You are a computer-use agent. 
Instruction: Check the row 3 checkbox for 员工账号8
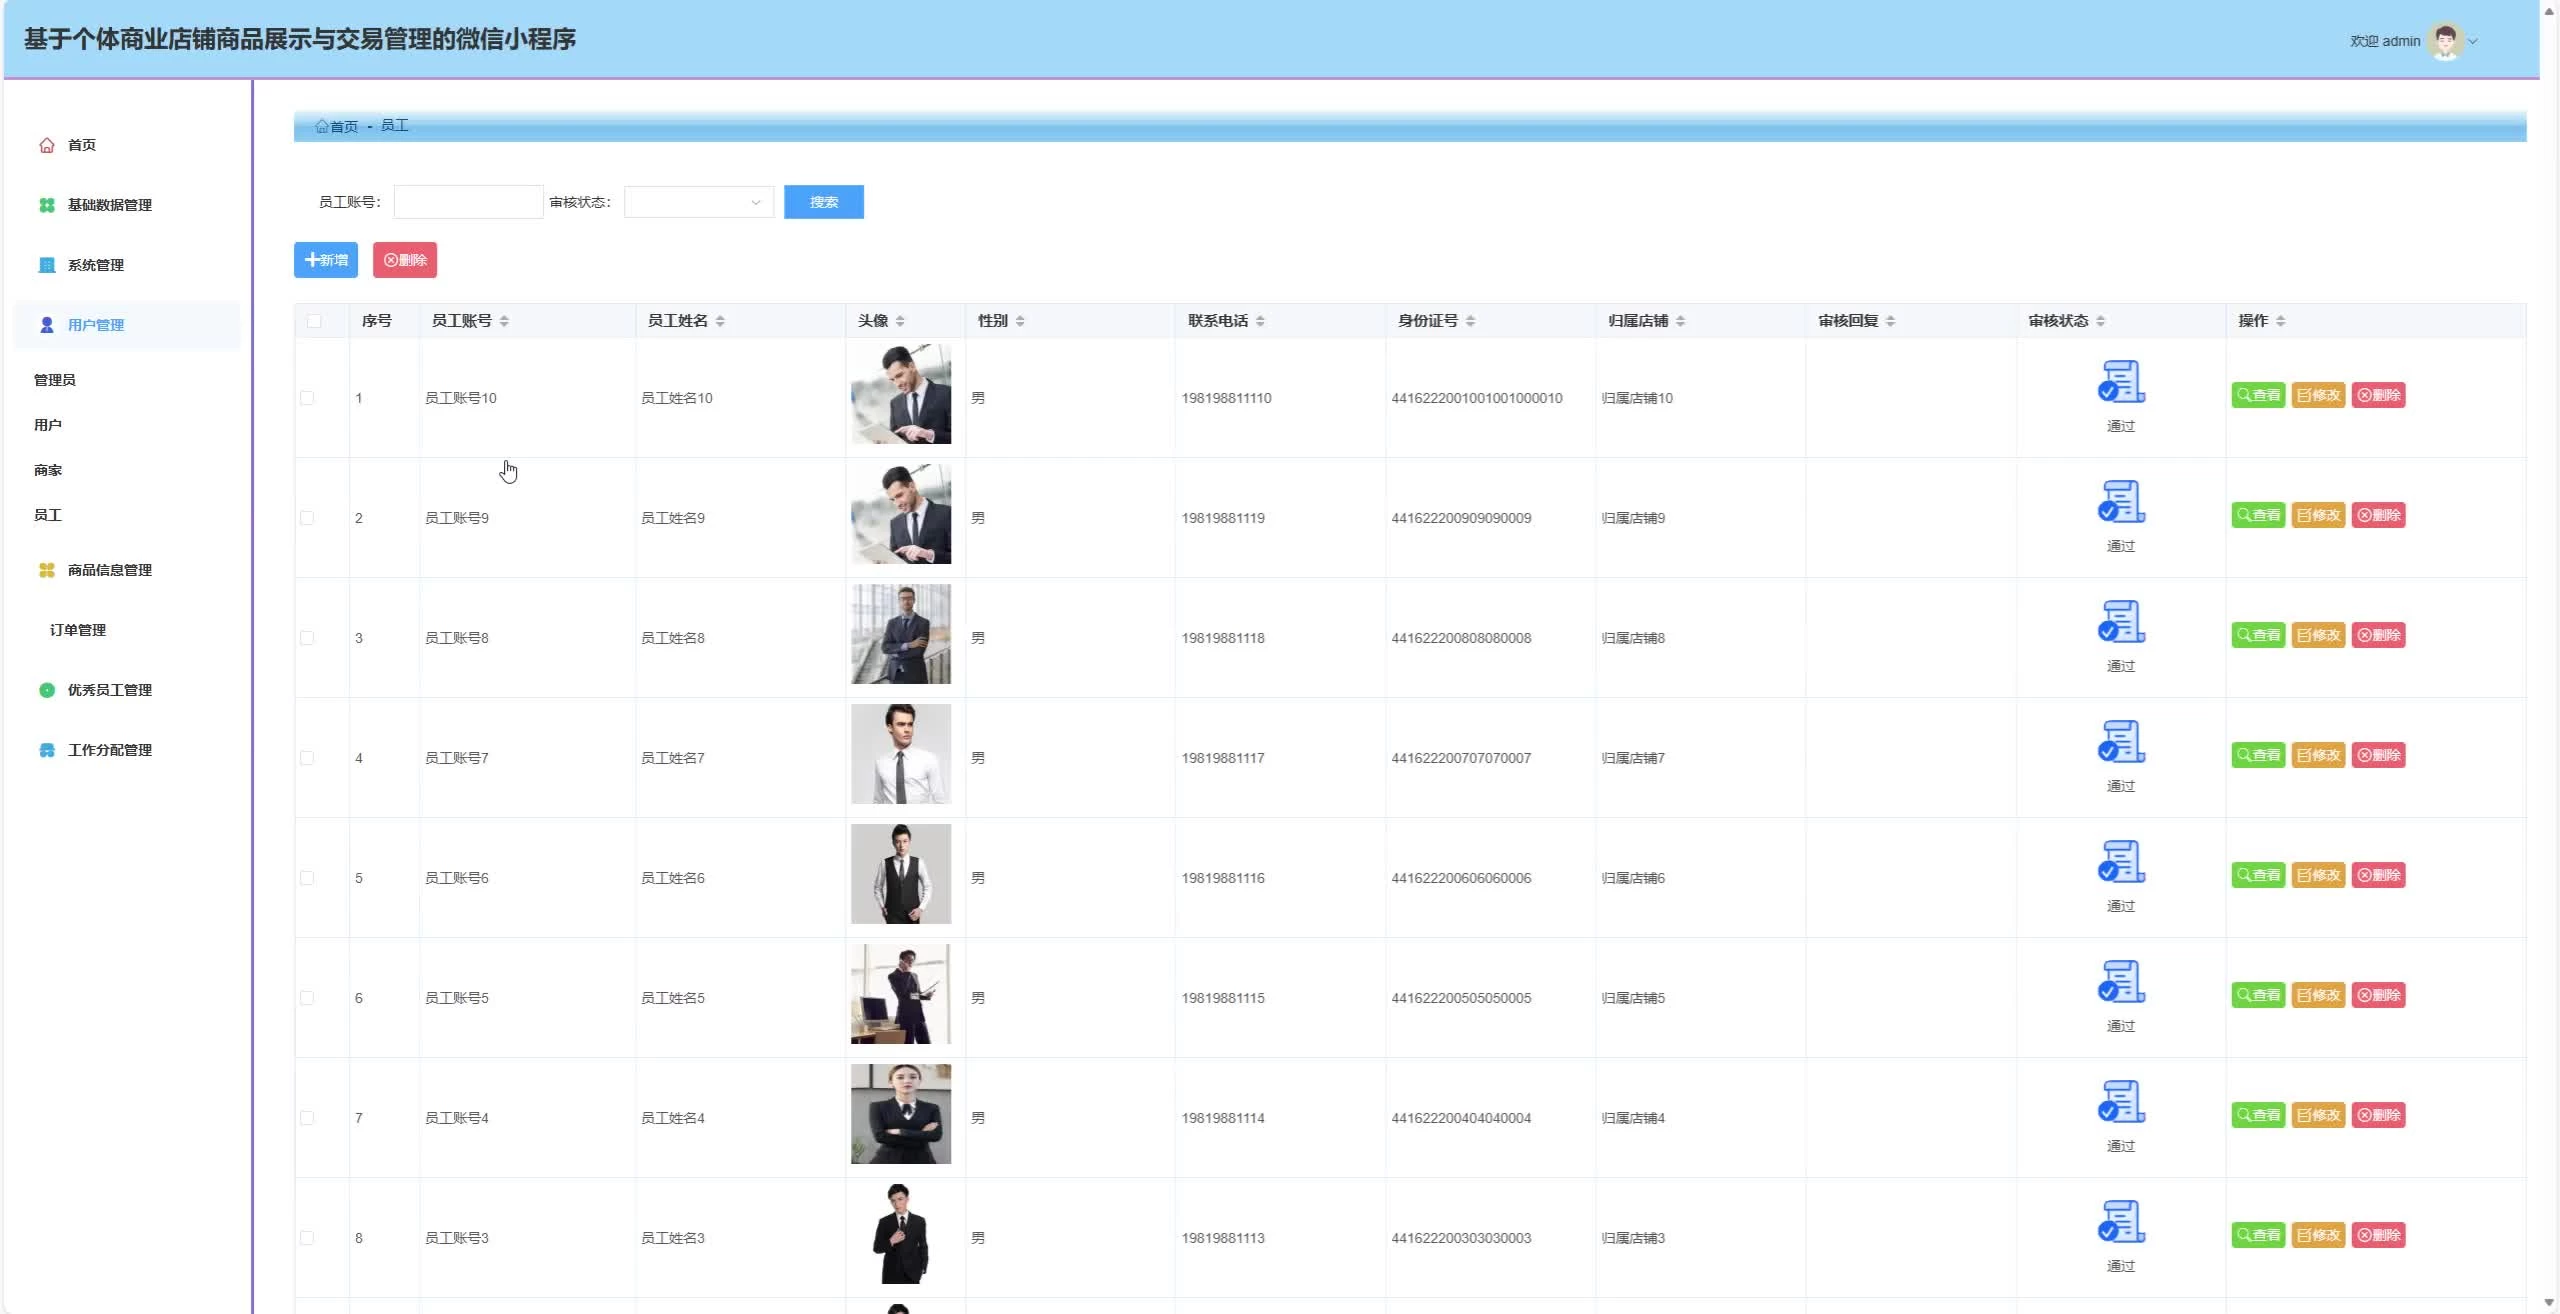[x=307, y=638]
